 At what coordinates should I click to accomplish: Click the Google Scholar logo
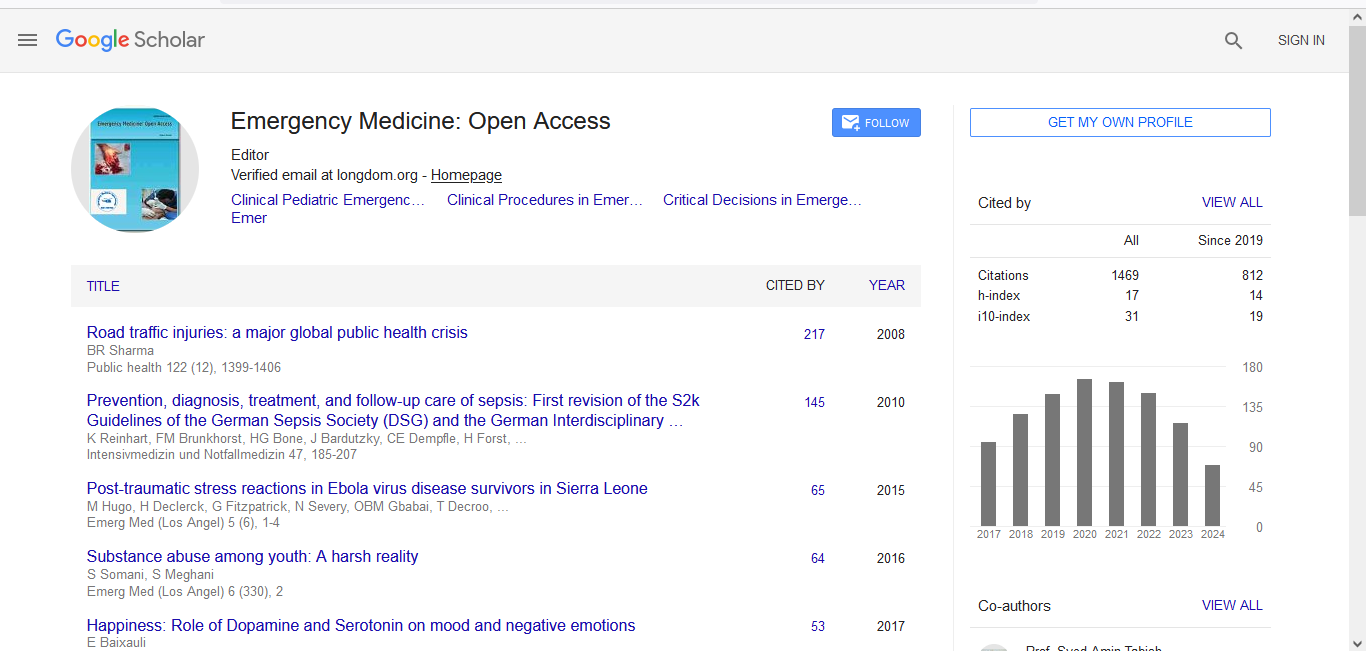pyautogui.click(x=130, y=40)
